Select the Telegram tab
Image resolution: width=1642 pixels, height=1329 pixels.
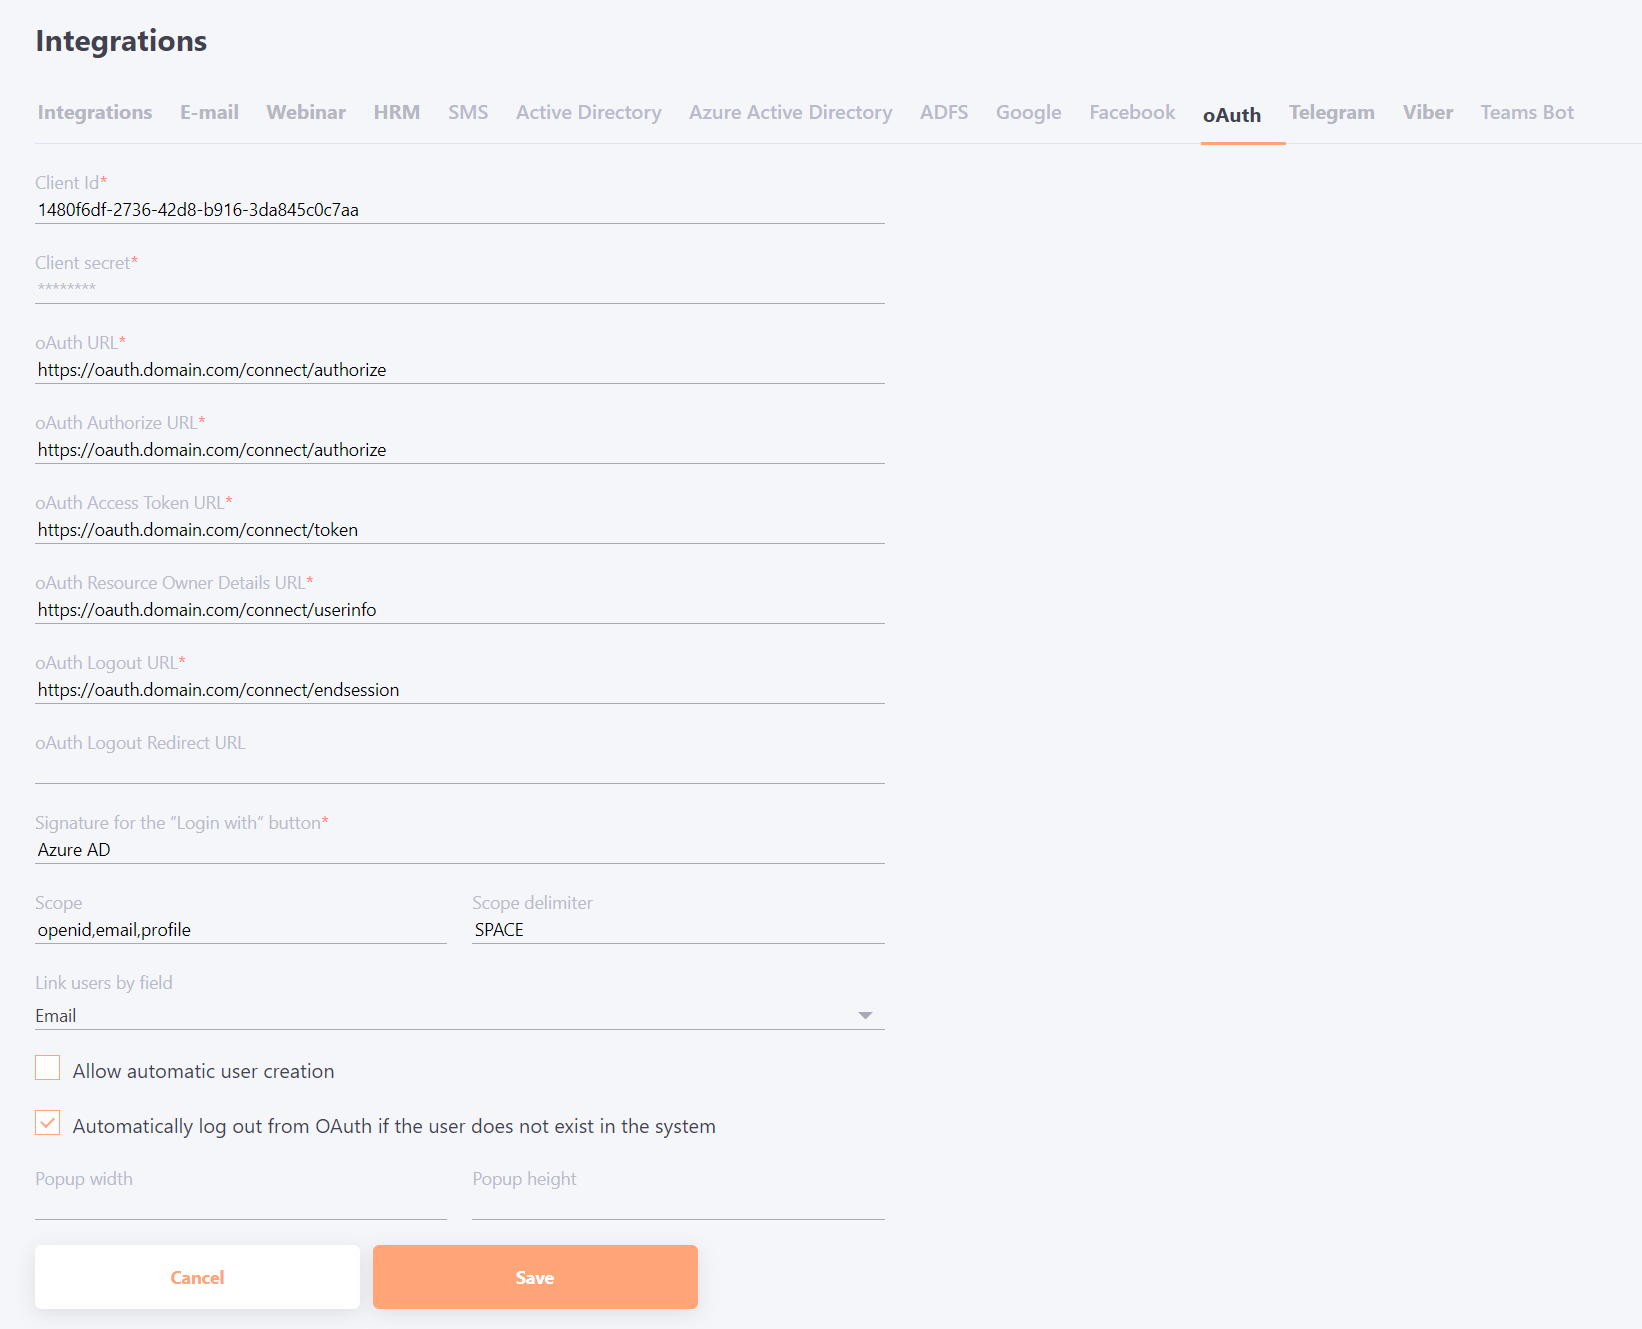tap(1332, 112)
